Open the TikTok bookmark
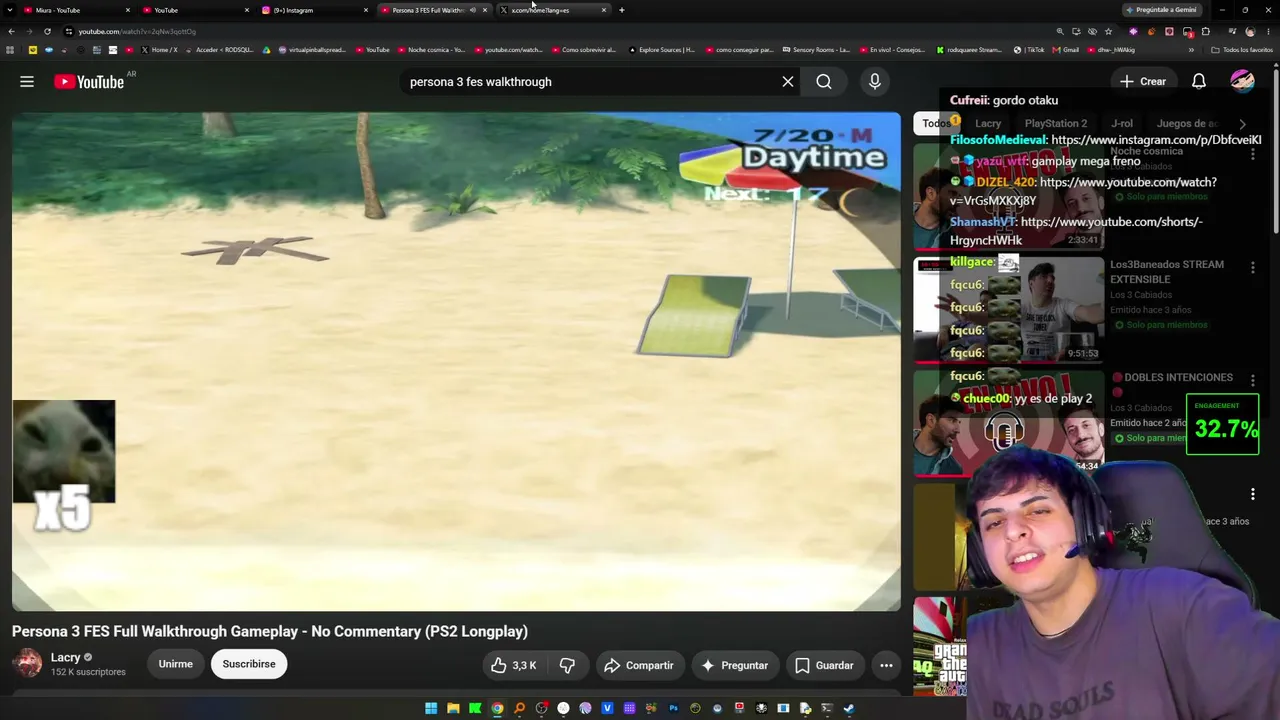 pyautogui.click(x=1029, y=50)
